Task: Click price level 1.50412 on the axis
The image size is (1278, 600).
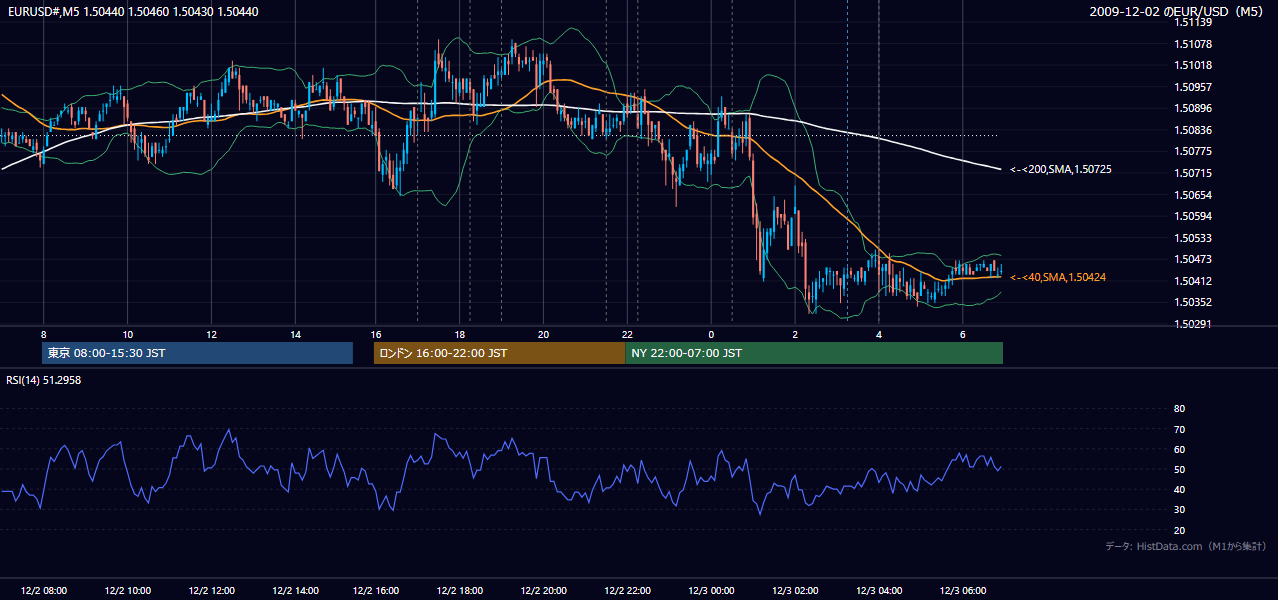Action: click(1194, 281)
